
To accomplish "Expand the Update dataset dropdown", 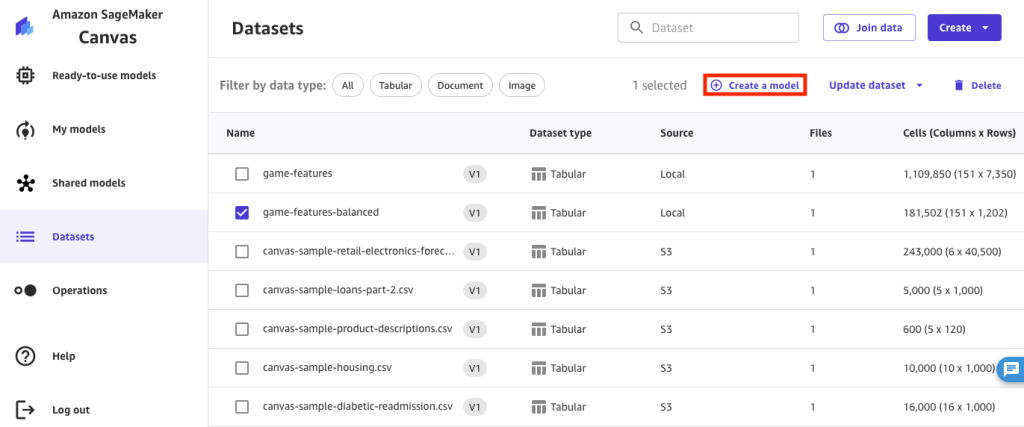I will click(876, 86).
